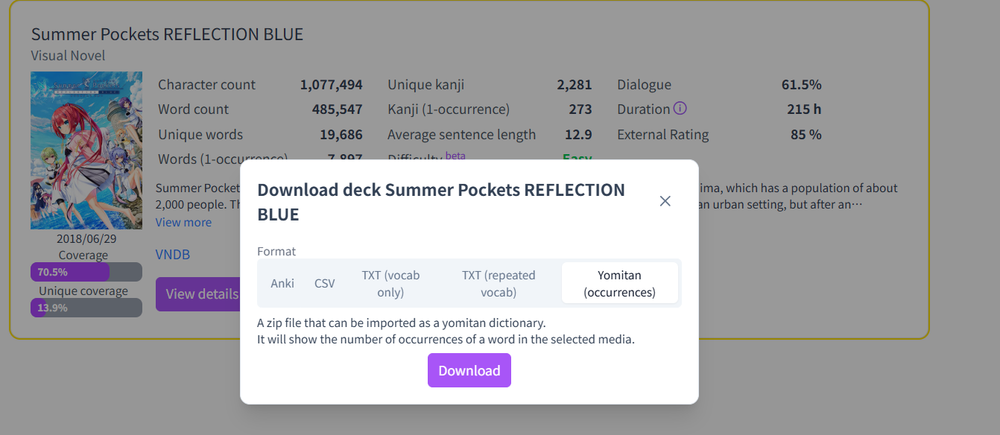Click the dialog's Yomitan dictionary description text
Image resolution: width=1000 pixels, height=435 pixels.
click(x=445, y=331)
